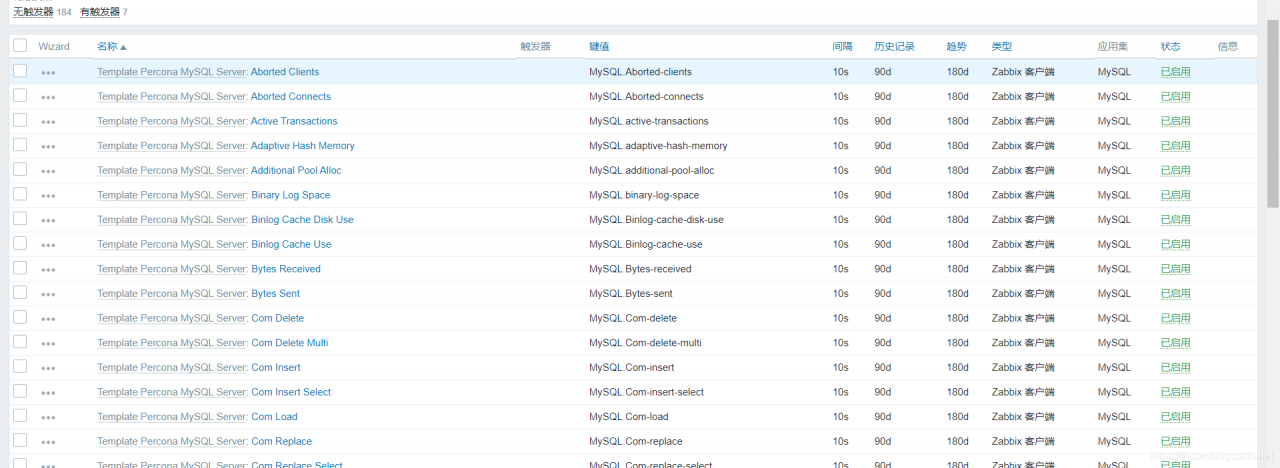This screenshot has width=1280, height=468.
Task: Toggle 已启用 status for Bytes Received
Action: (1176, 269)
